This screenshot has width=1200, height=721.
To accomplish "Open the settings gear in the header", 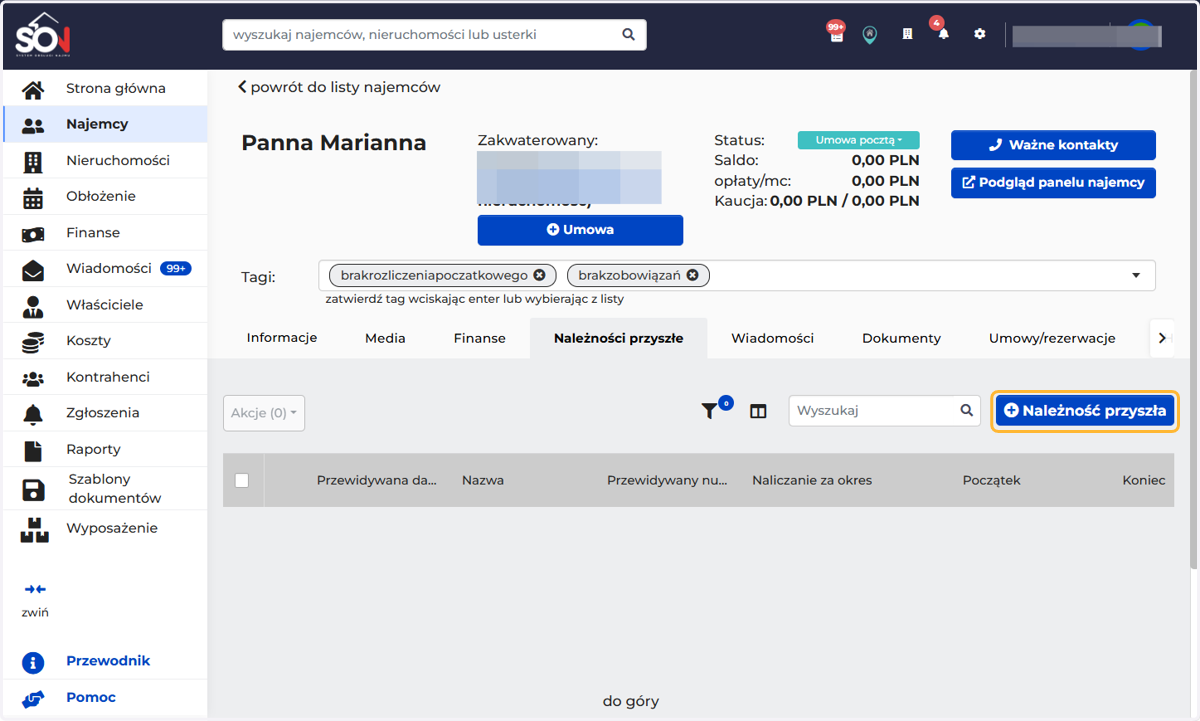I will pyautogui.click(x=980, y=34).
